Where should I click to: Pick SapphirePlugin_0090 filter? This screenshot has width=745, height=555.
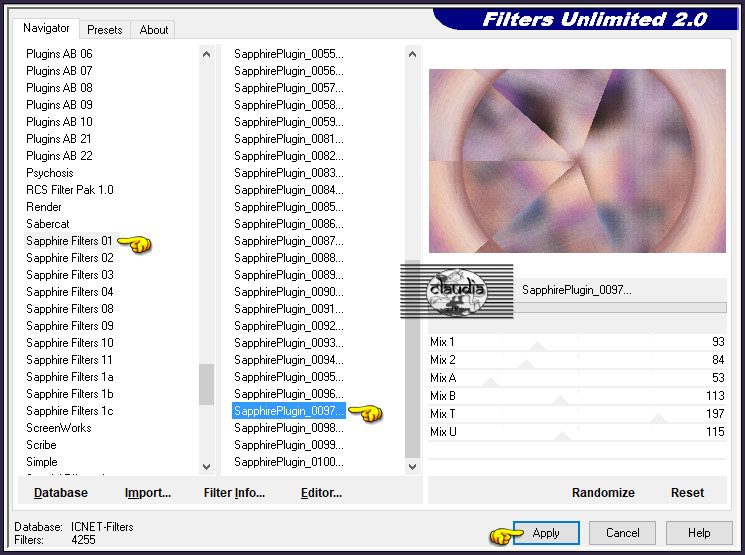pos(289,292)
